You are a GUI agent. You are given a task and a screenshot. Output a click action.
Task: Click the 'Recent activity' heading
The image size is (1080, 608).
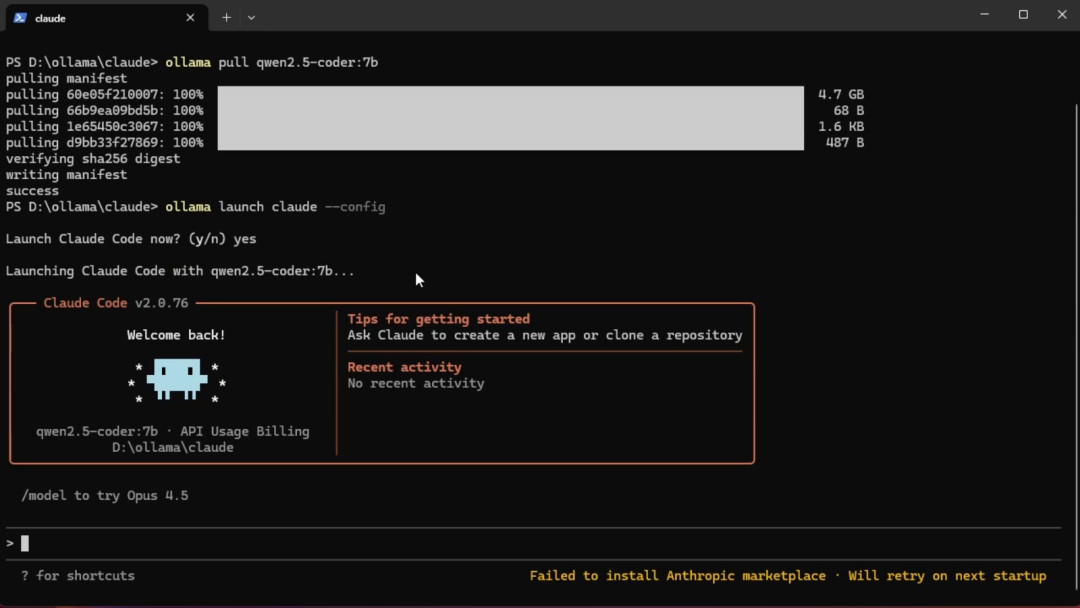point(404,367)
